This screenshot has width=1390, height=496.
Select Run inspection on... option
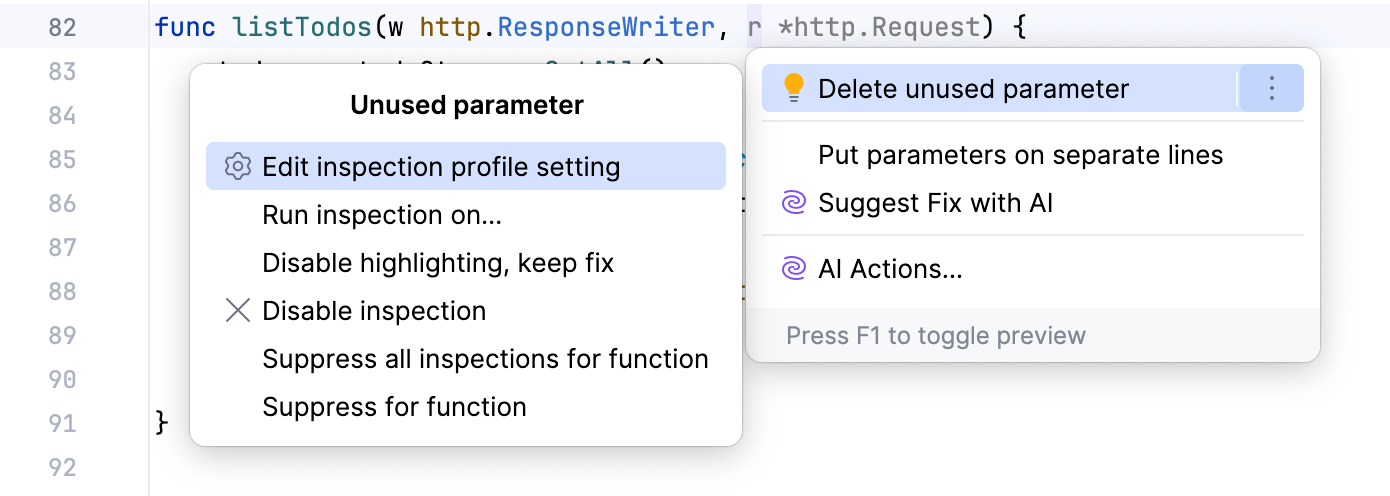pos(382,215)
